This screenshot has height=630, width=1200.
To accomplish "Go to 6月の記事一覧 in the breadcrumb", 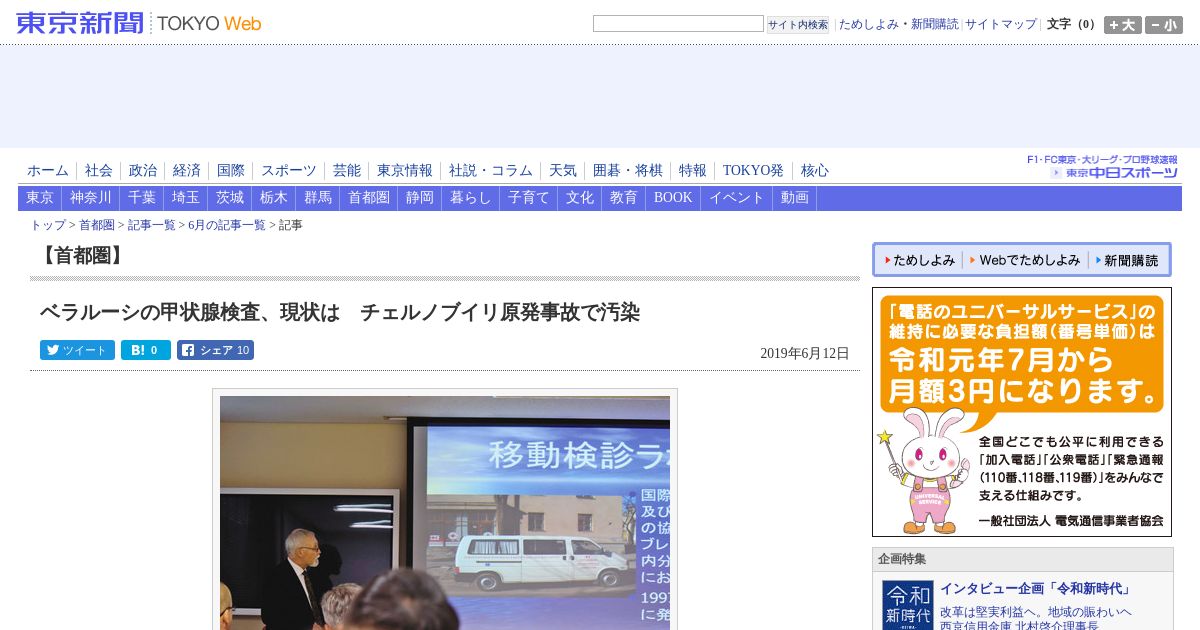I will pyautogui.click(x=227, y=226).
